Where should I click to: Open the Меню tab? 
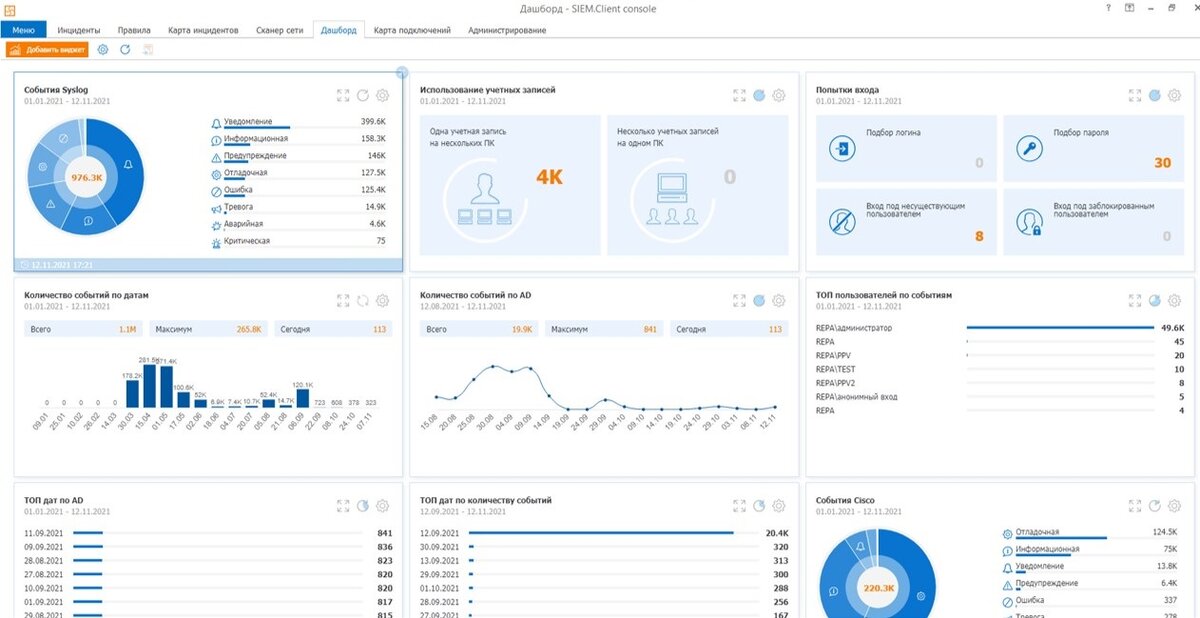(23, 30)
